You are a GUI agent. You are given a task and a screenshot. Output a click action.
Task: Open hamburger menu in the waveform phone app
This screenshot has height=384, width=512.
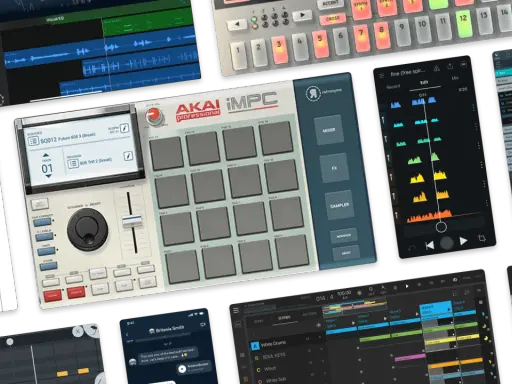[x=381, y=76]
